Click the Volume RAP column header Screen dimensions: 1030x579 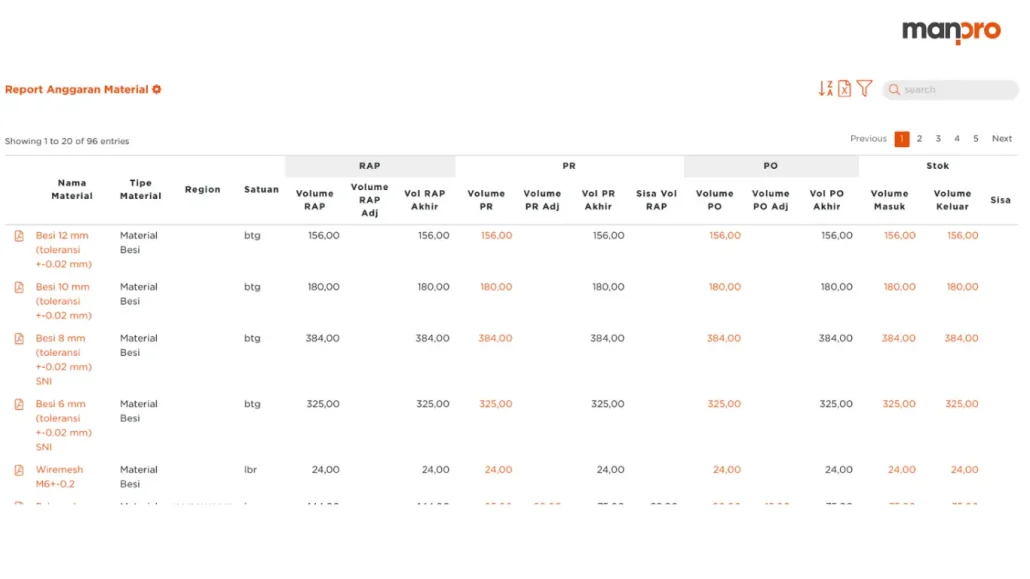tap(314, 200)
